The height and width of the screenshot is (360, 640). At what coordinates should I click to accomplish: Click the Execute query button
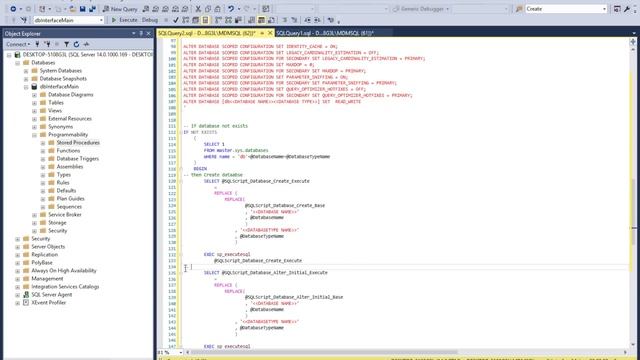coord(124,20)
